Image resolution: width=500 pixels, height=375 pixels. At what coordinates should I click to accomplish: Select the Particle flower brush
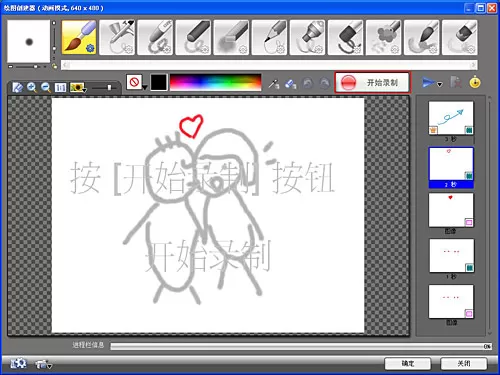(383, 37)
